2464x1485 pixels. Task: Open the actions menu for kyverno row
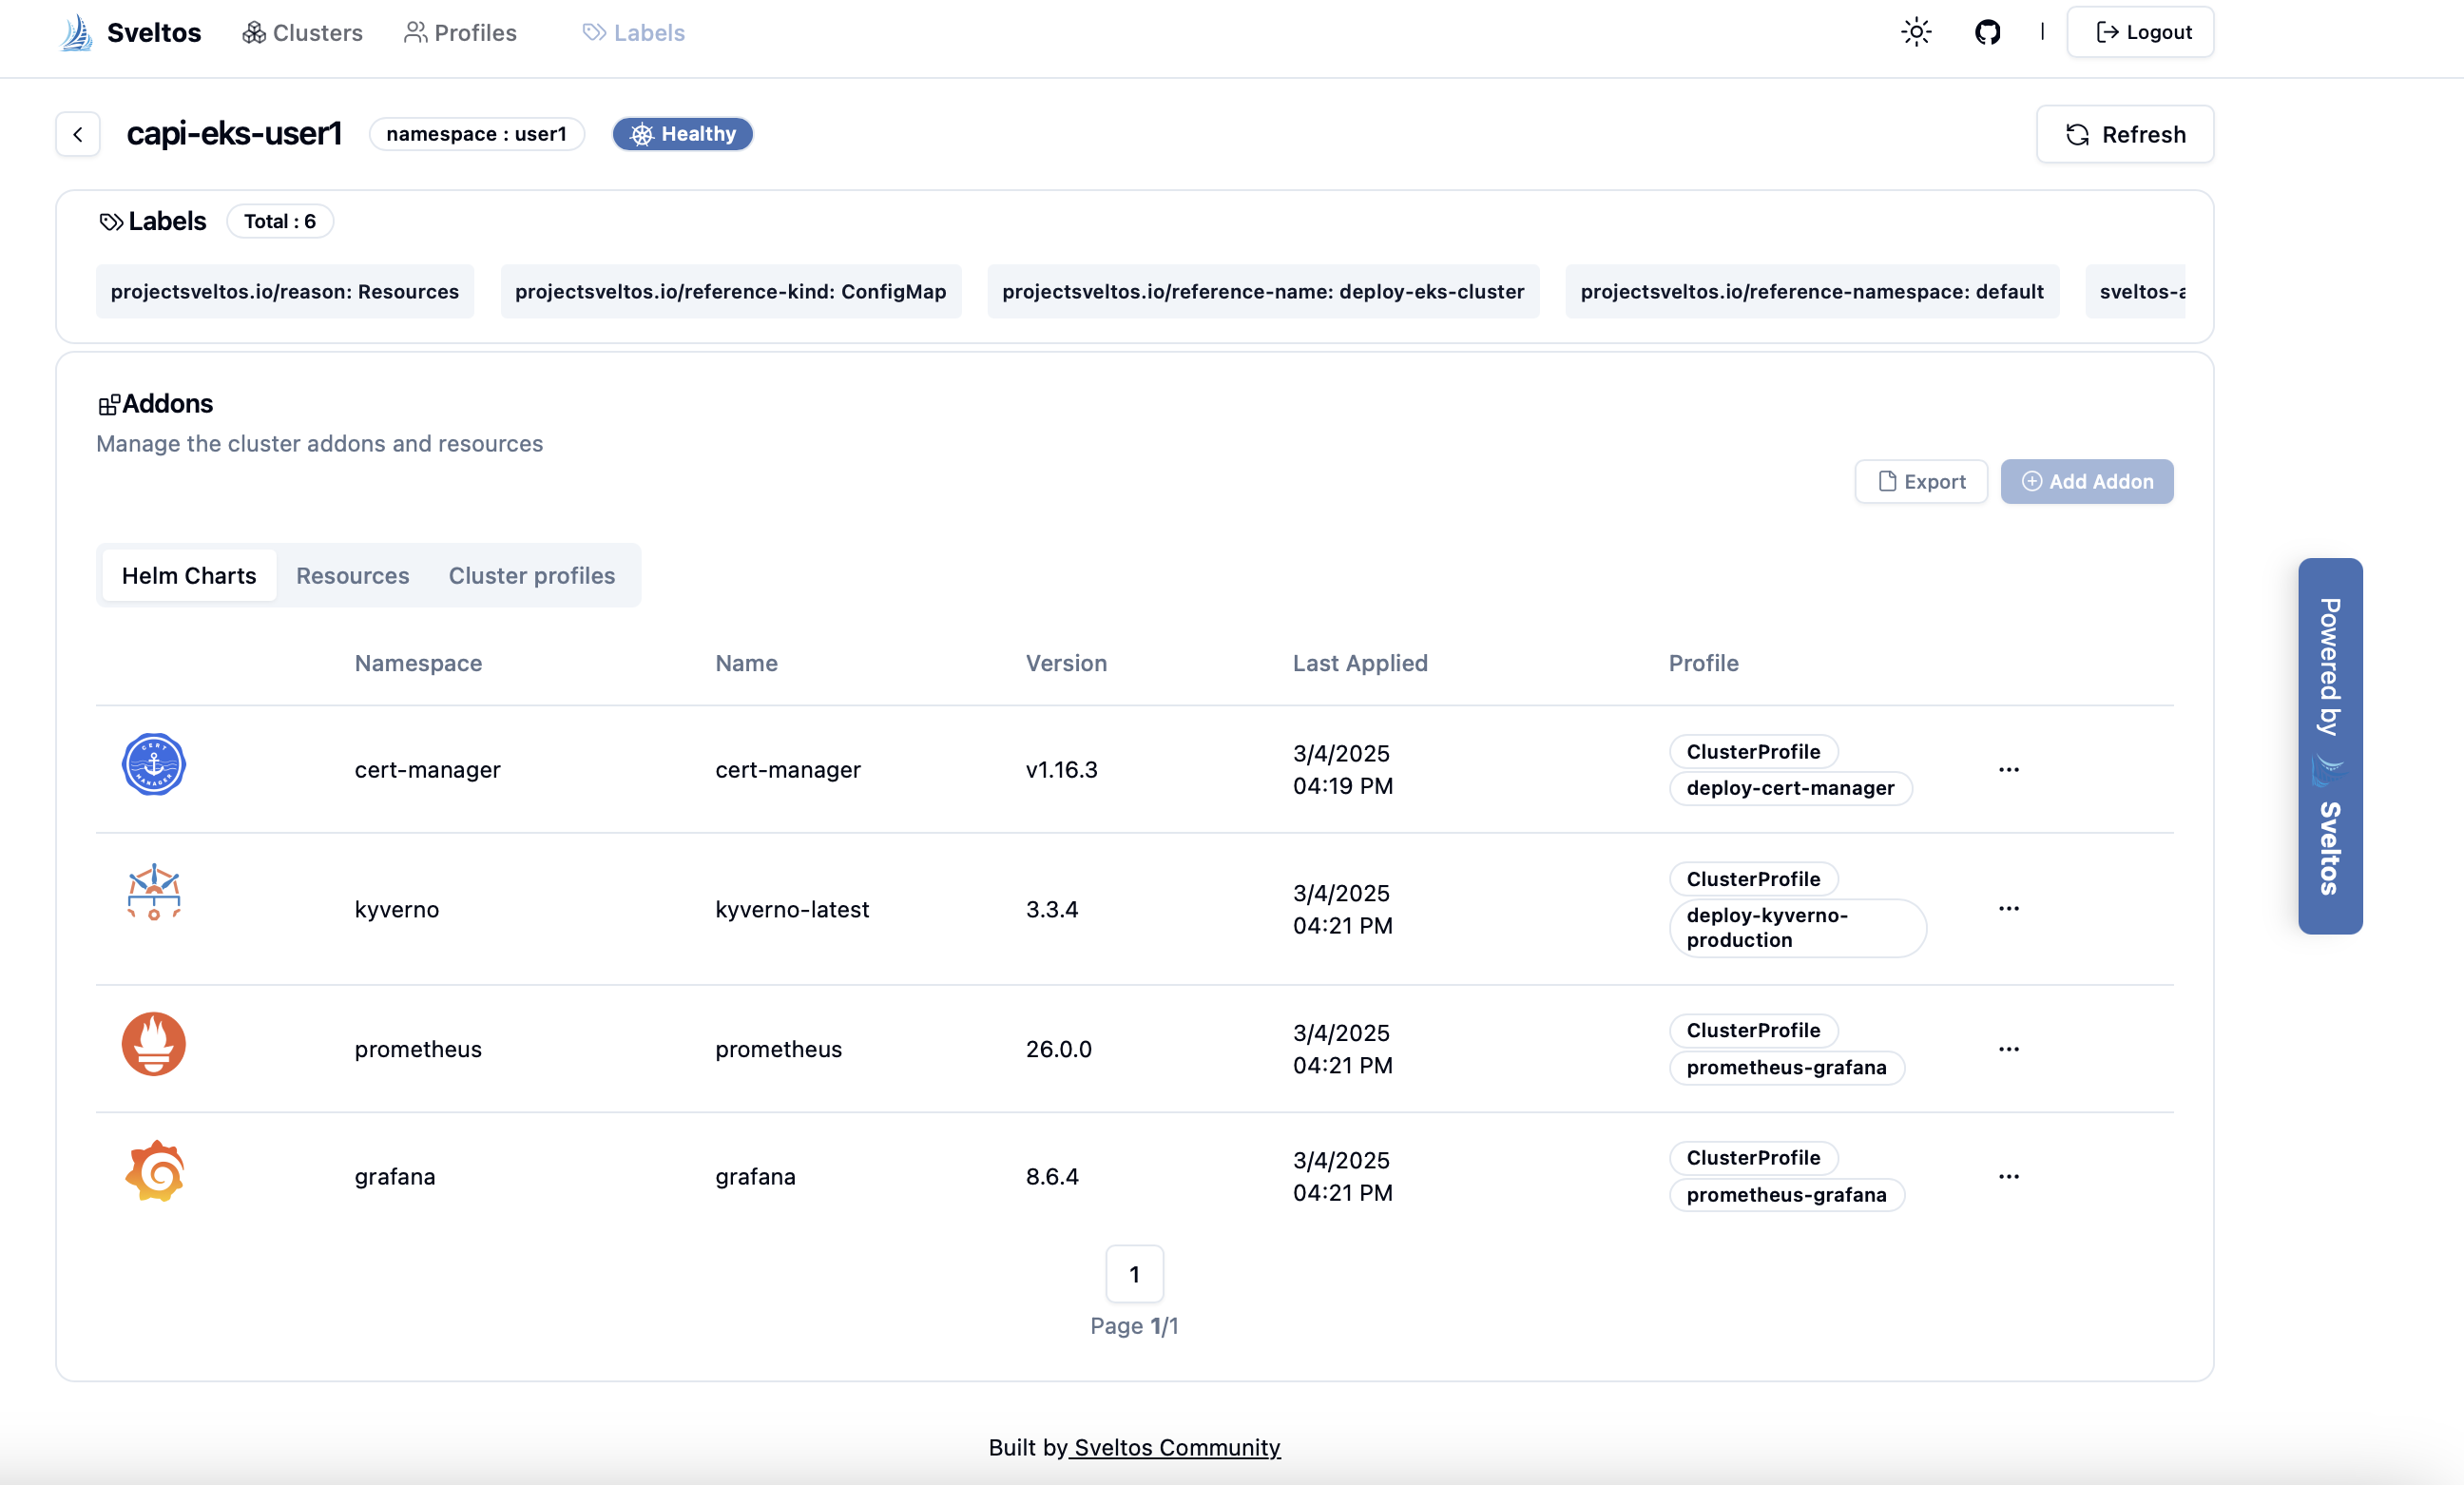click(x=2010, y=909)
